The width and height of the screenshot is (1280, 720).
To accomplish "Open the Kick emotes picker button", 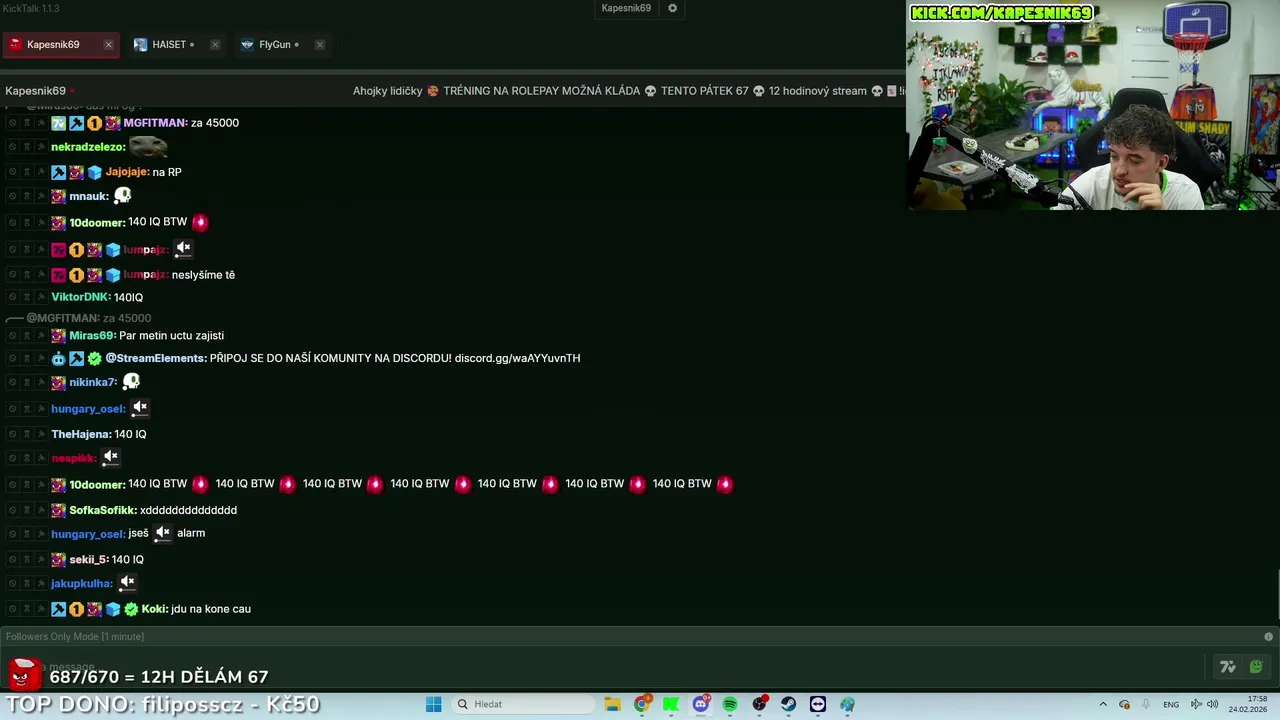I will (x=1256, y=667).
